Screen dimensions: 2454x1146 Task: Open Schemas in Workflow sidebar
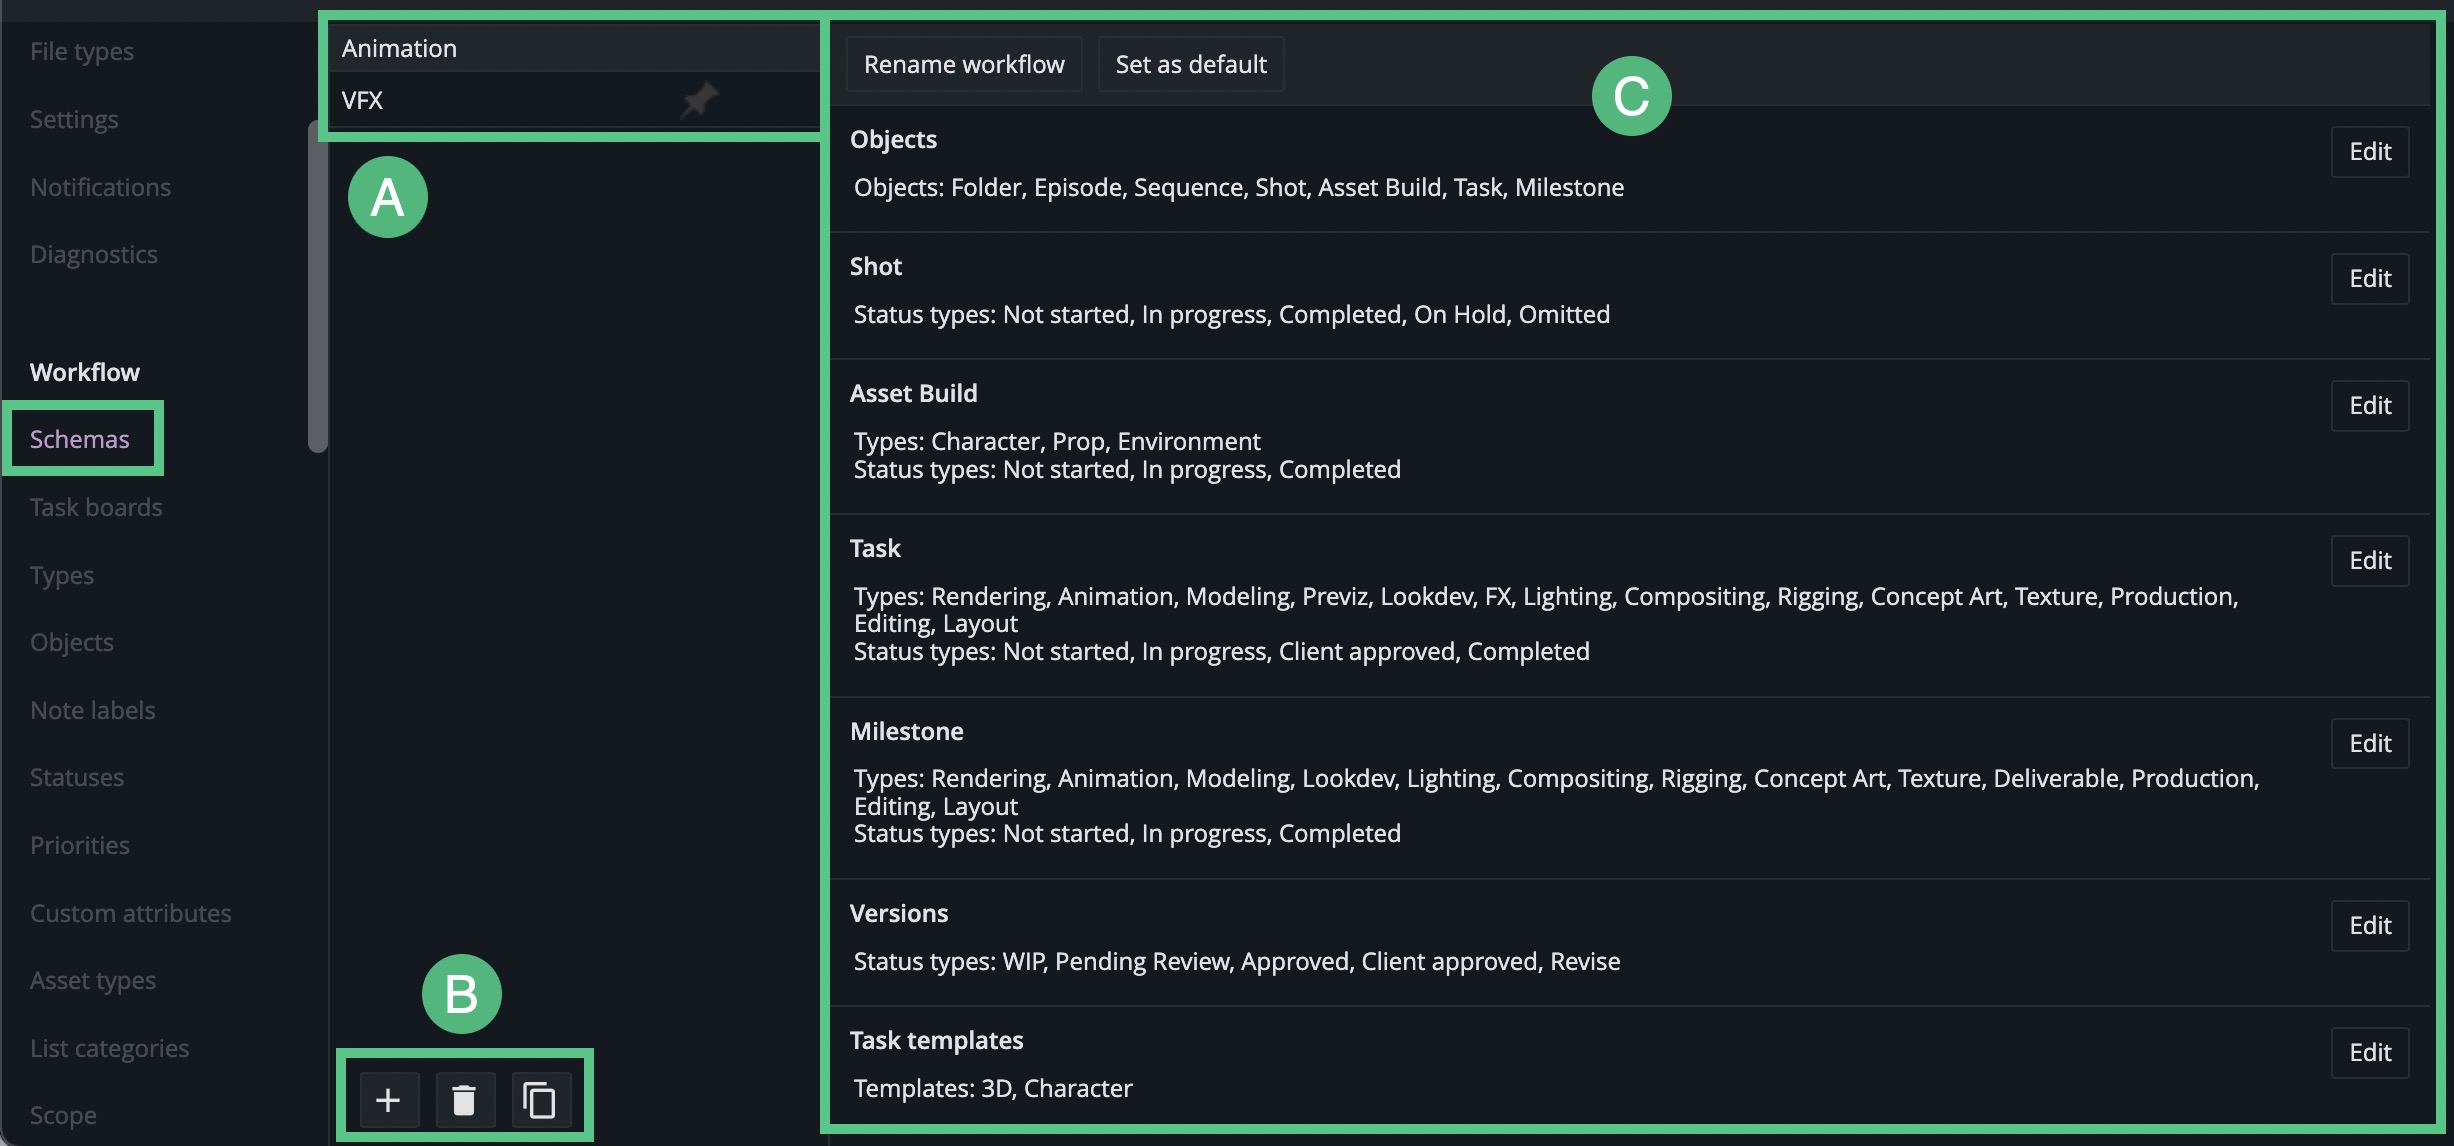(80, 439)
